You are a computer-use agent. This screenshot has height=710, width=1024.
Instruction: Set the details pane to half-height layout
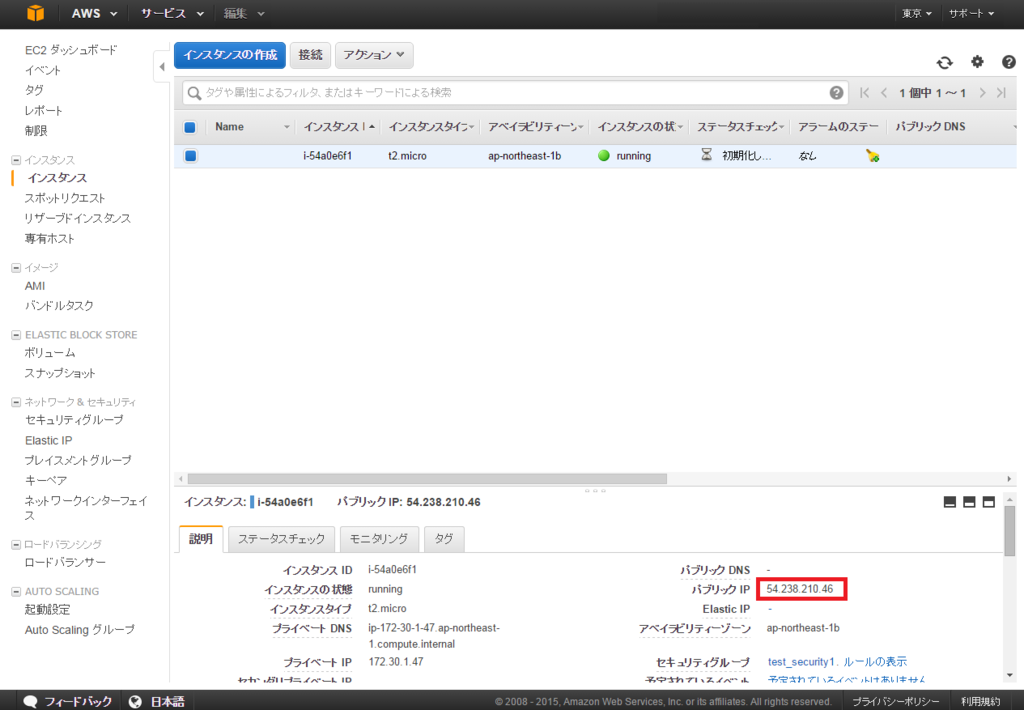pos(969,502)
